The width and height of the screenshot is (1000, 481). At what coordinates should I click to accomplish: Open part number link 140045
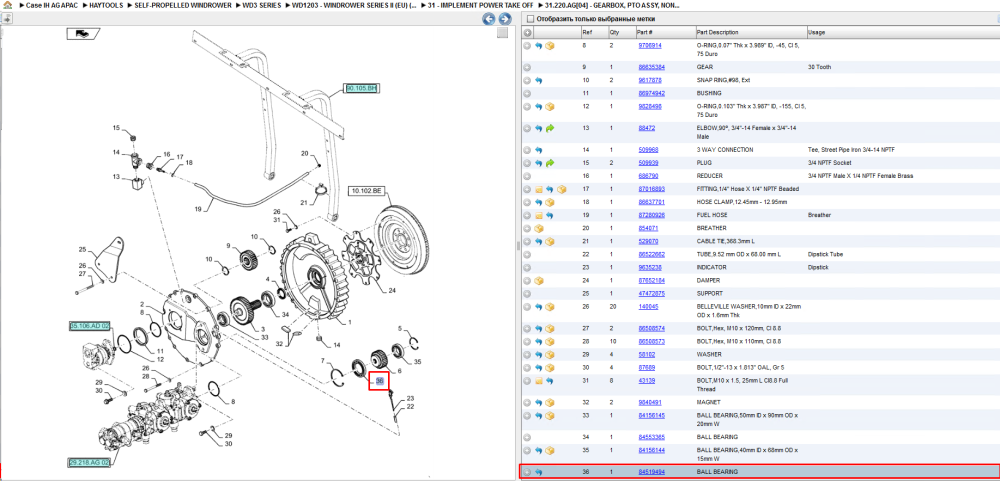(649, 307)
